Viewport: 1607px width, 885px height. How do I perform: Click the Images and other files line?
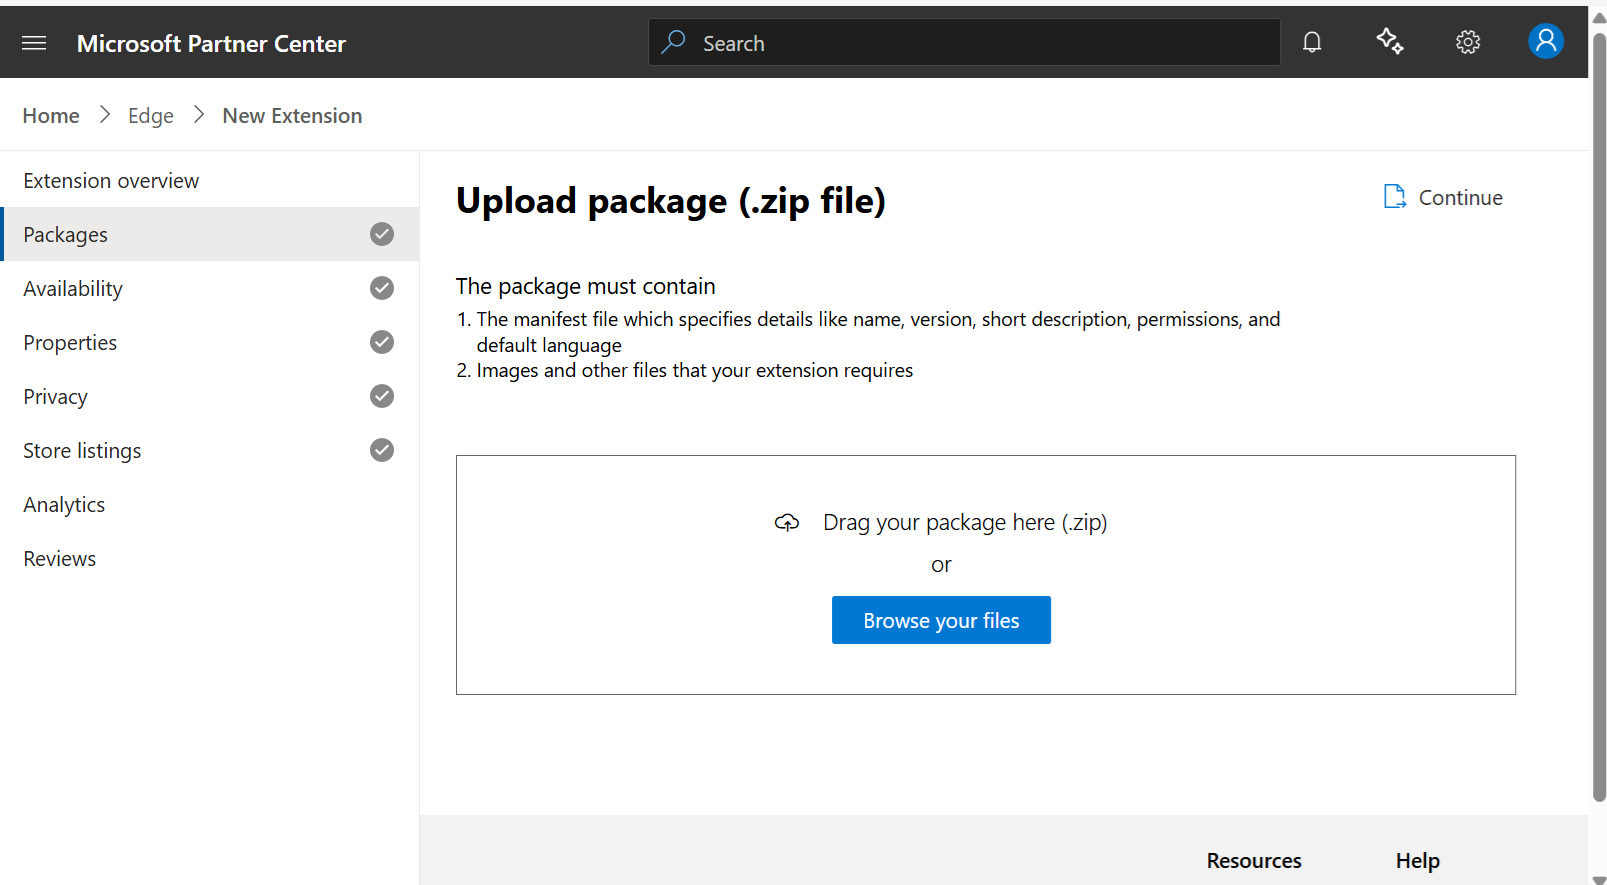pos(685,370)
